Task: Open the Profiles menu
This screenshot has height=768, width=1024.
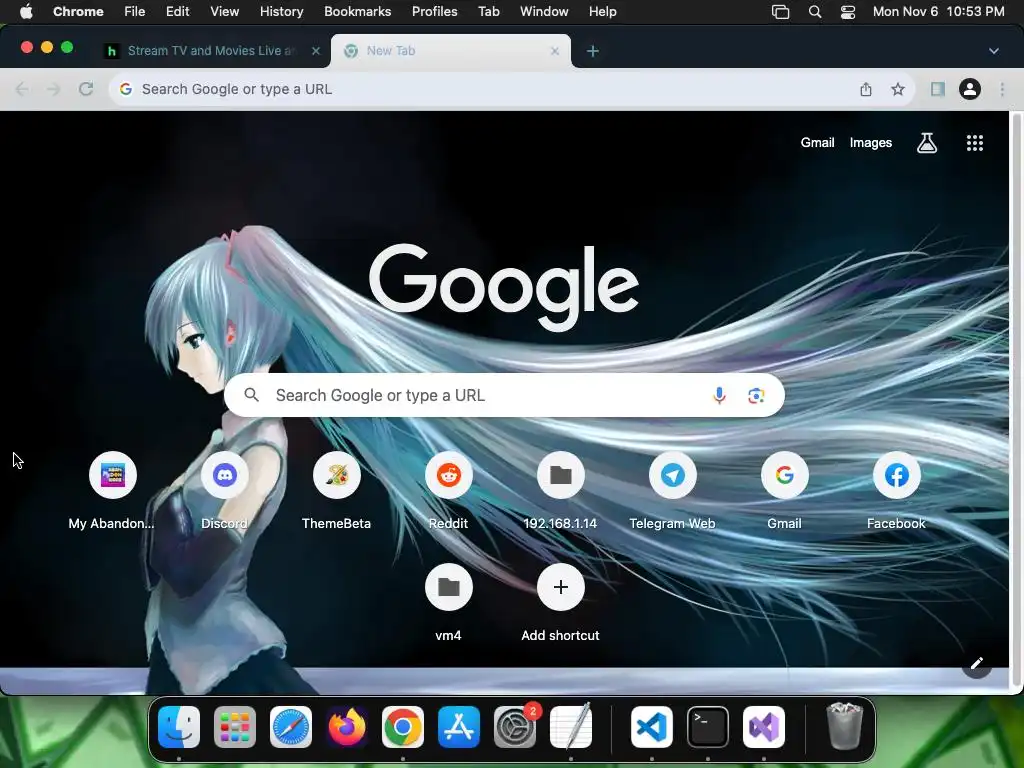Action: tap(434, 12)
